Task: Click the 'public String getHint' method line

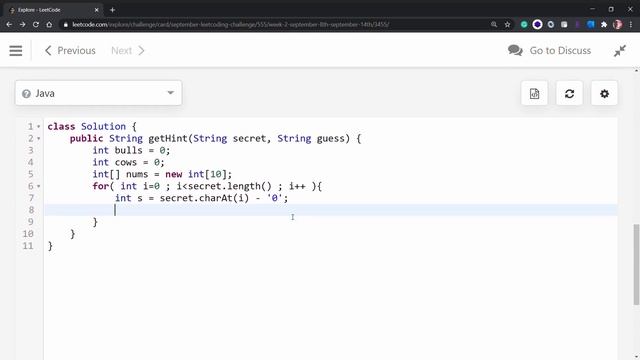Action: [216, 138]
